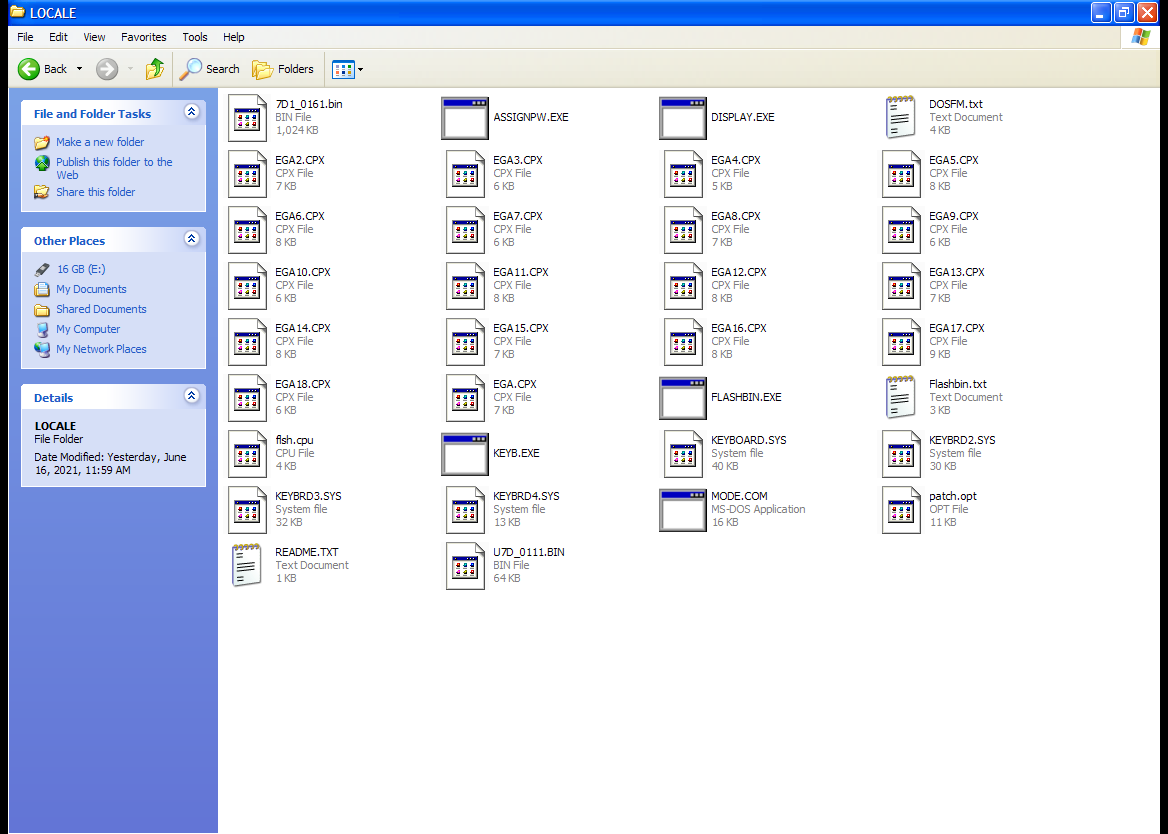This screenshot has width=1168, height=834.
Task: Select the EGA2.CPX file icon
Action: pyautogui.click(x=247, y=174)
